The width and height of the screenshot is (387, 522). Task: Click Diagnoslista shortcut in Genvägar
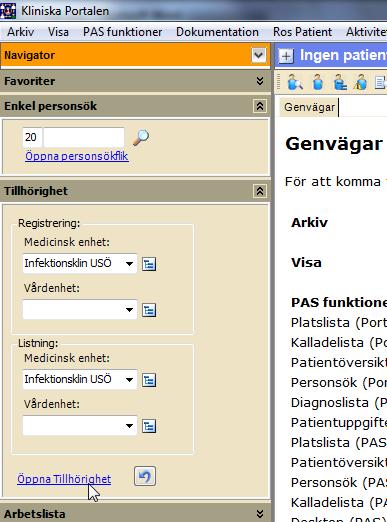pyautogui.click(x=339, y=403)
